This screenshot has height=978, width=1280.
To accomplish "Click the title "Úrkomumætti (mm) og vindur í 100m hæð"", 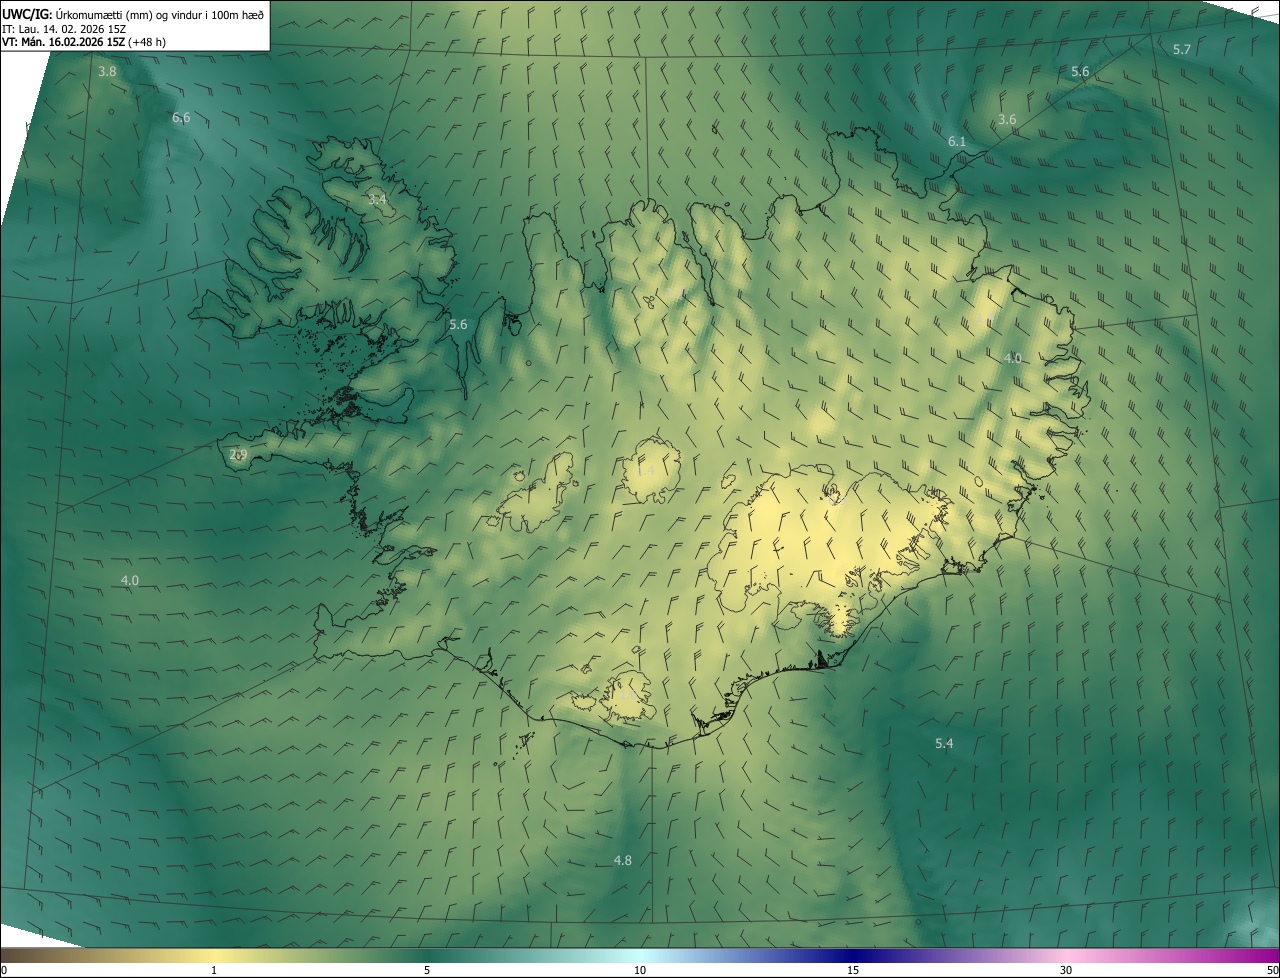I will (x=159, y=13).
